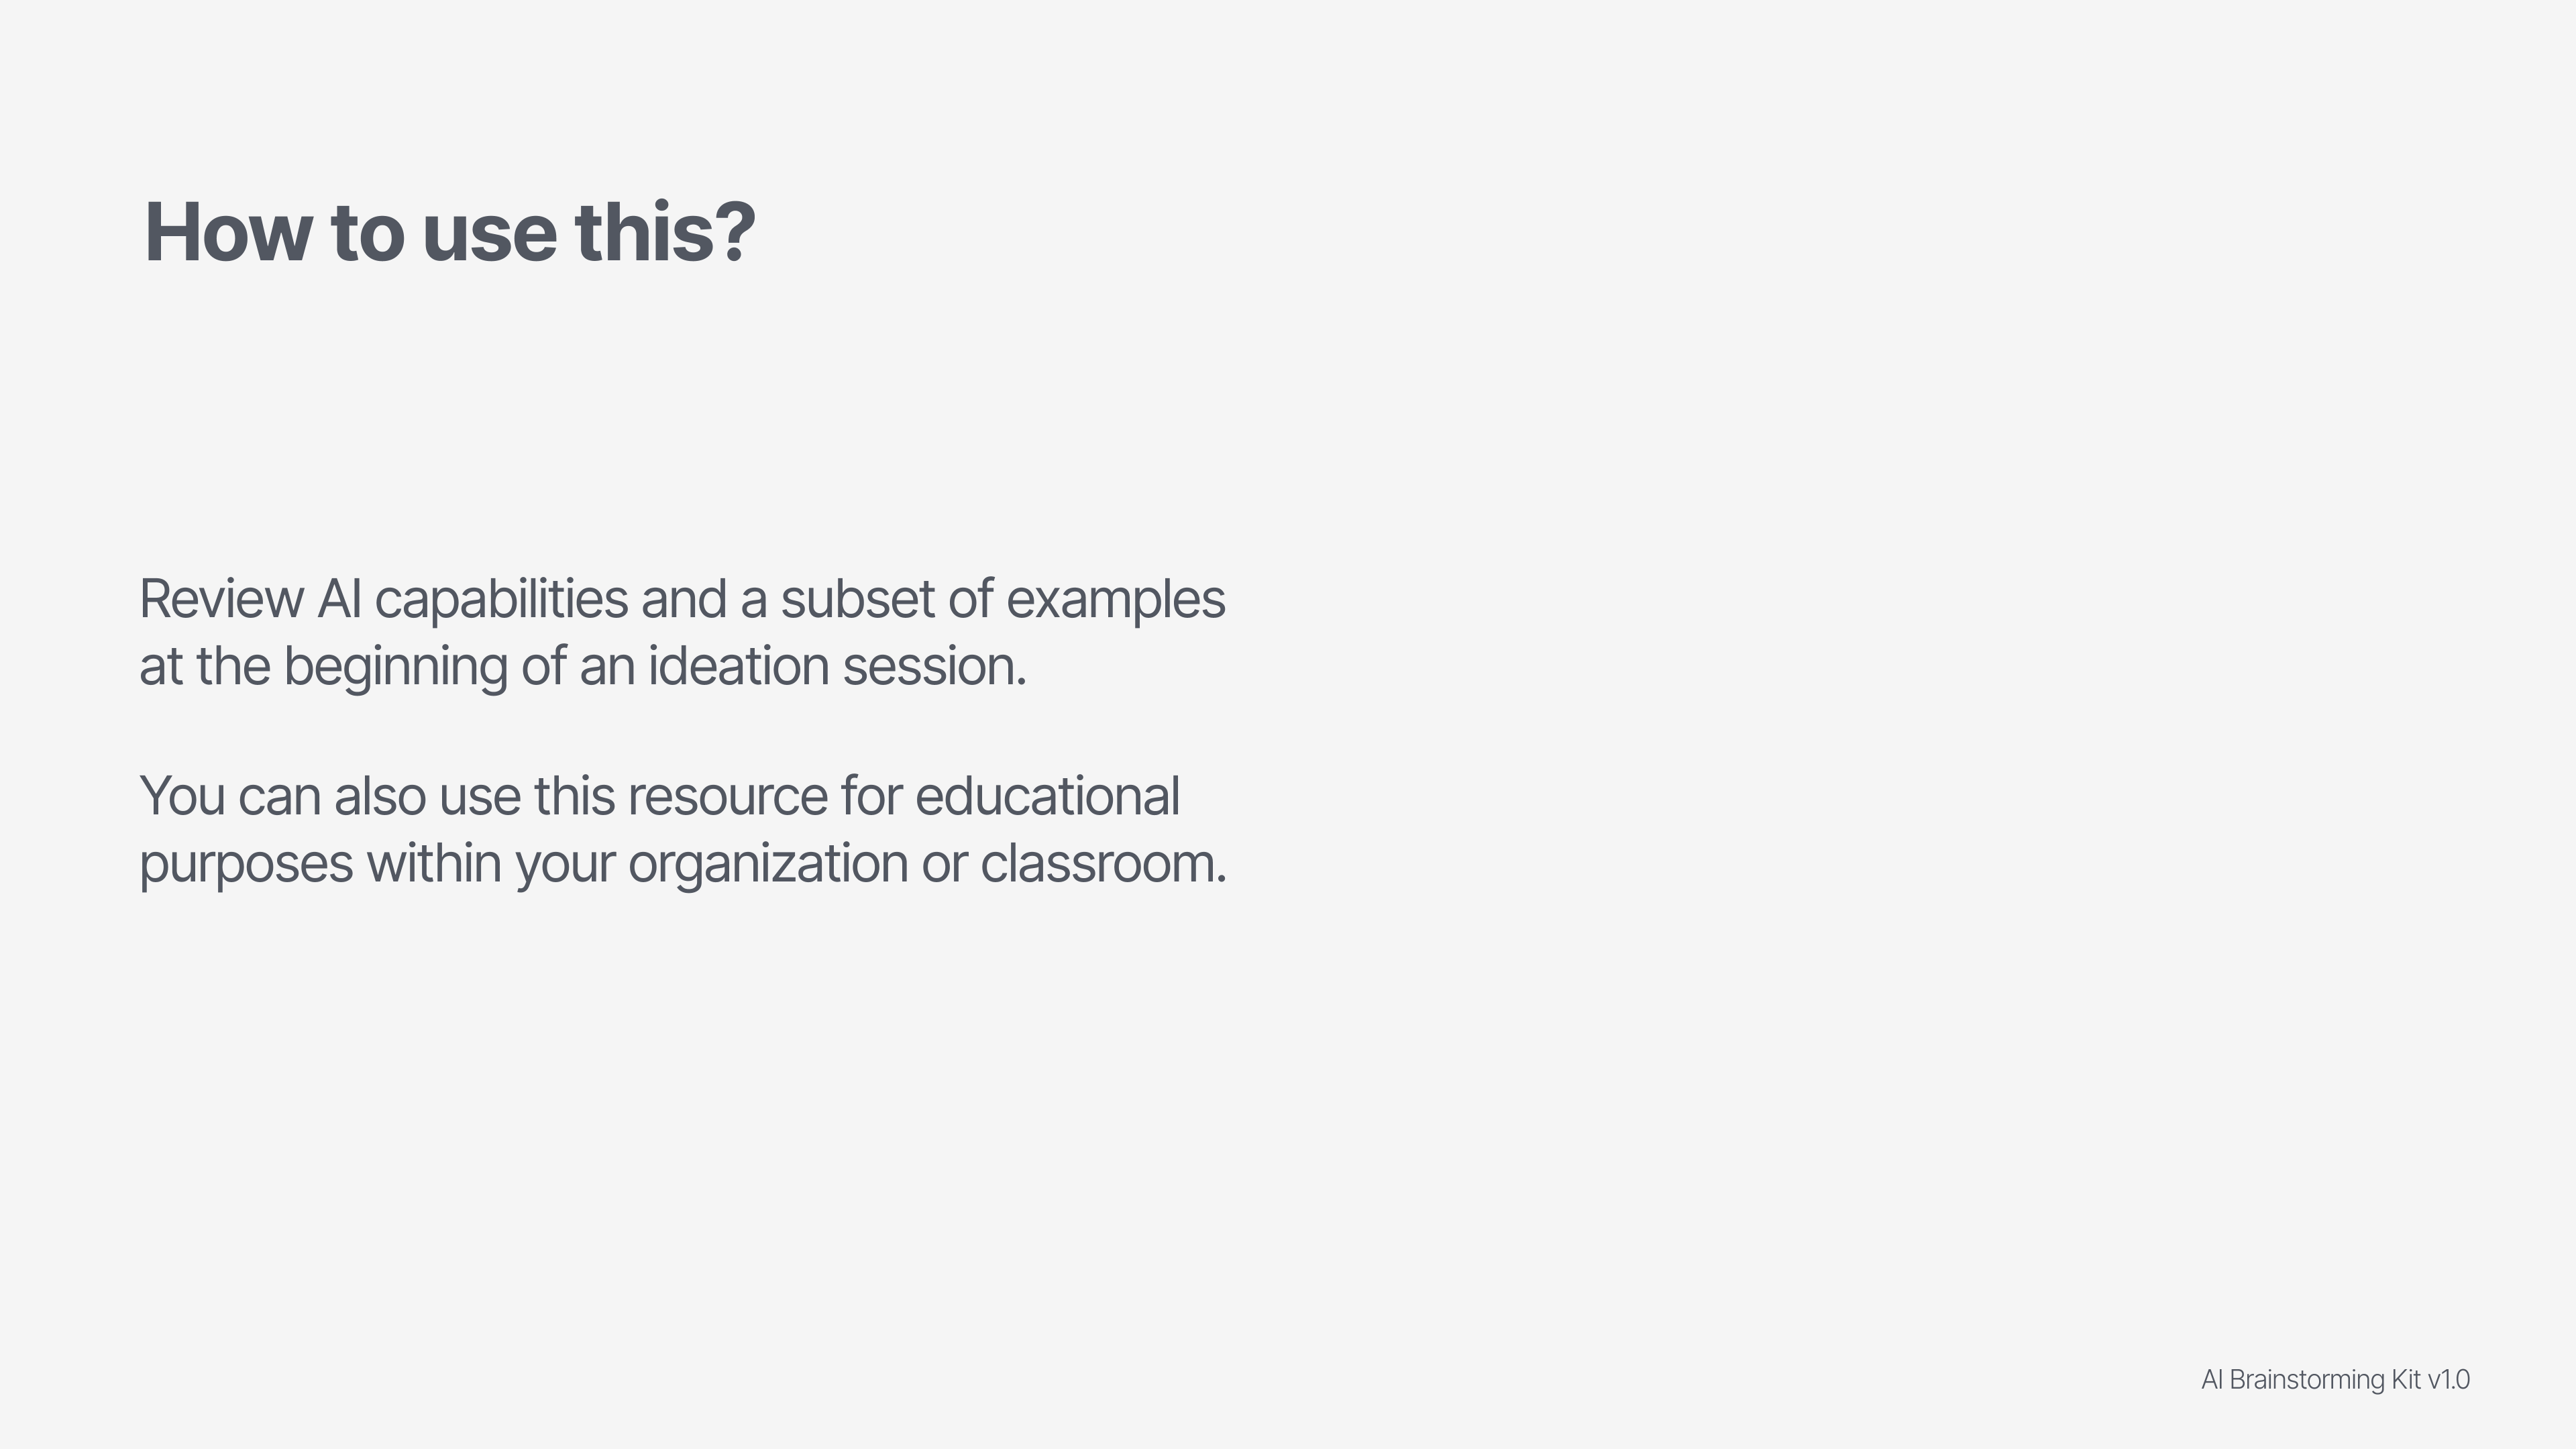Image resolution: width=2576 pixels, height=1449 pixels.
Task: Click the word "examples" in the body text
Action: [x=1115, y=599]
